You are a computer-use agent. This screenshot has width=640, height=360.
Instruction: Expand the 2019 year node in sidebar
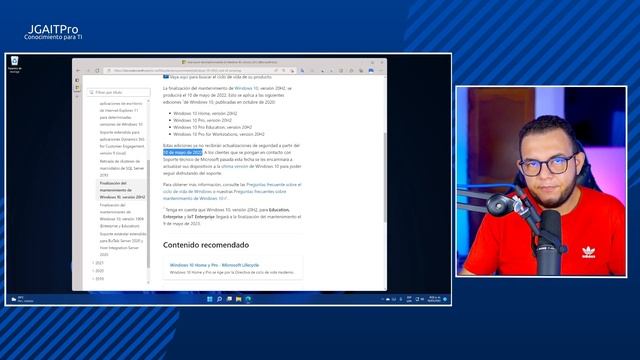(99, 279)
